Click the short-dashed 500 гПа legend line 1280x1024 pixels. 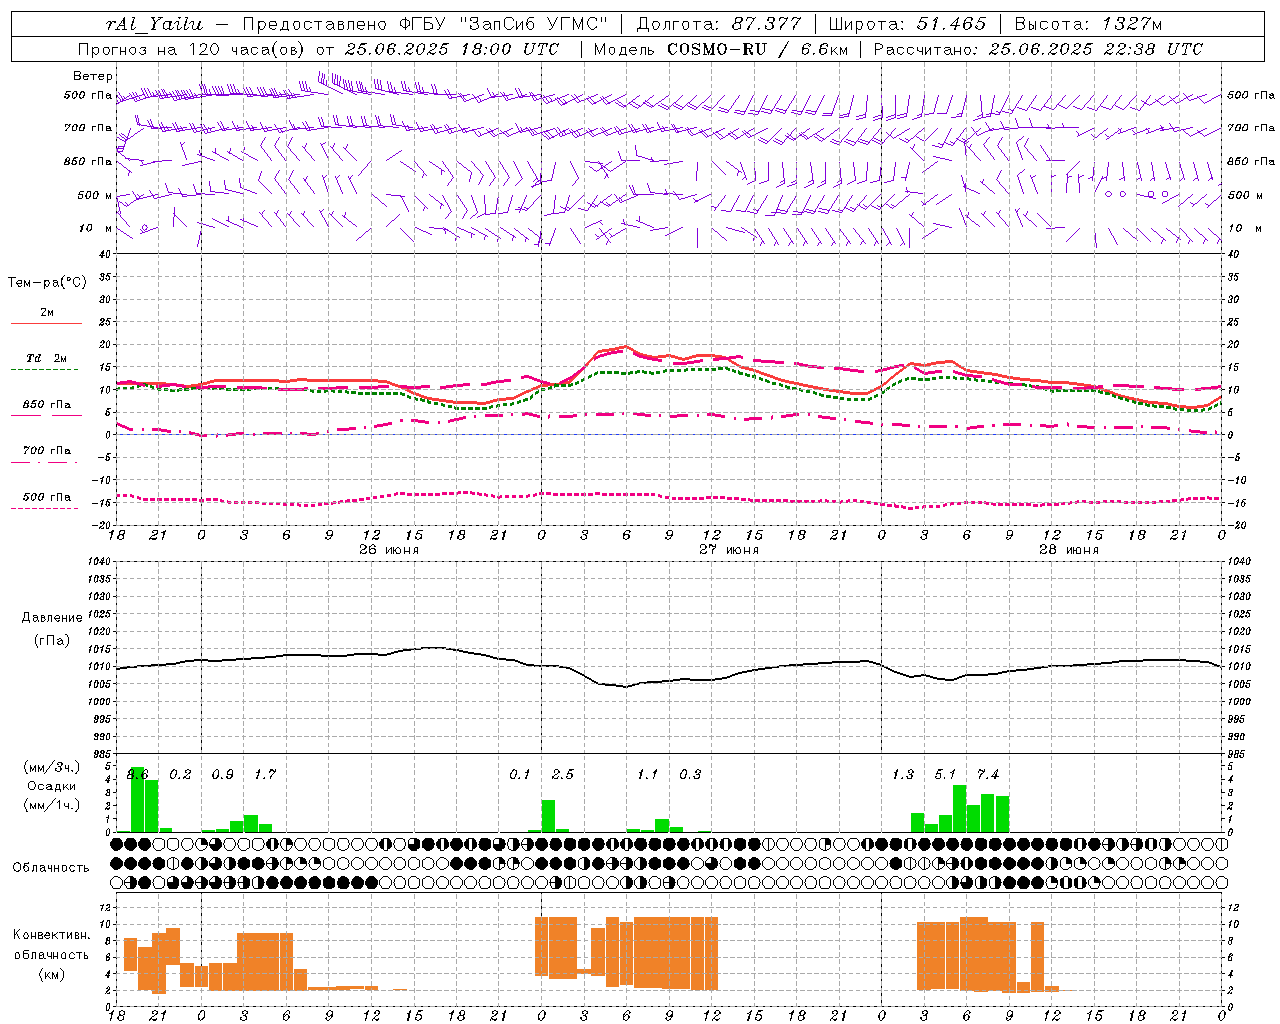(44, 508)
